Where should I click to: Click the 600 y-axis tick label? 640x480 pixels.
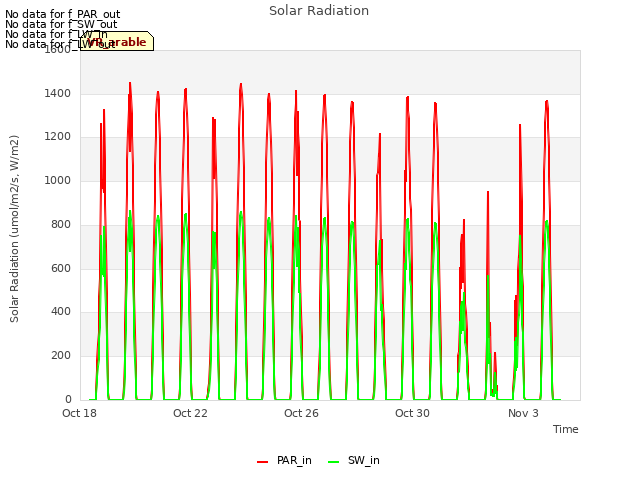pos(61,268)
